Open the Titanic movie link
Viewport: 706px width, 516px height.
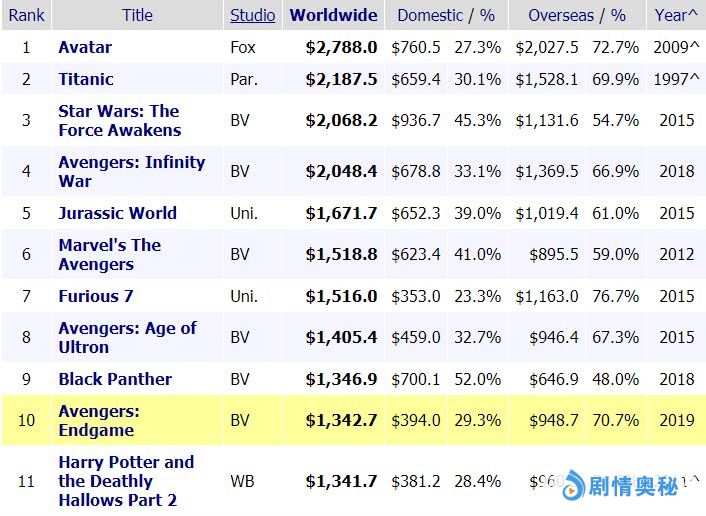click(x=86, y=79)
